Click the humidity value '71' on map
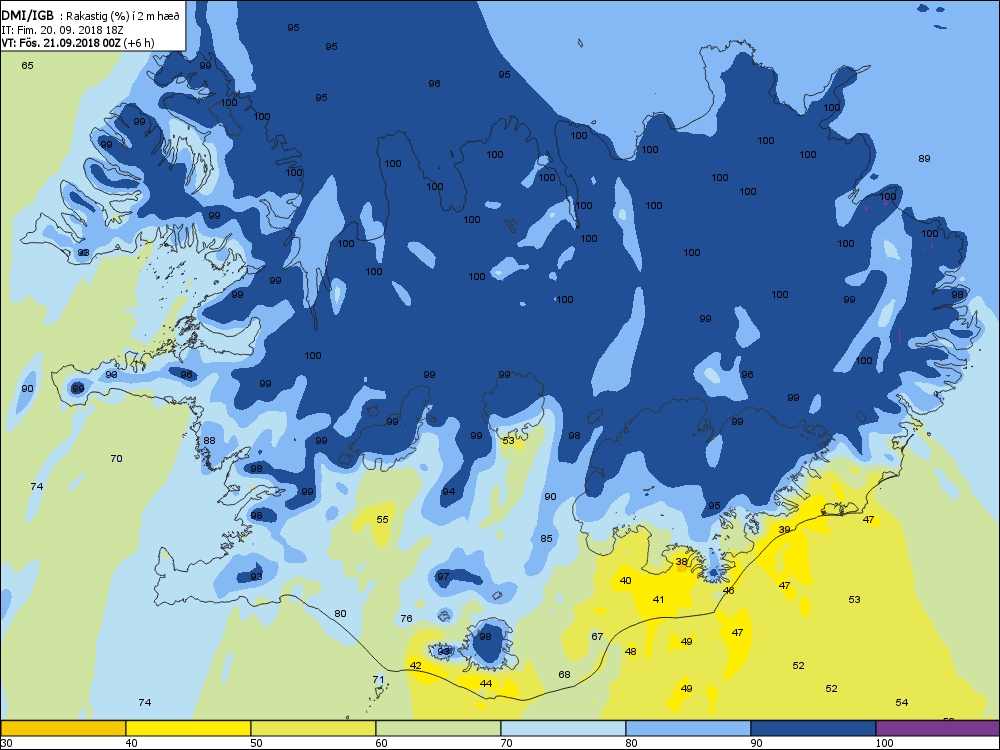The image size is (1000, 750). point(378,680)
